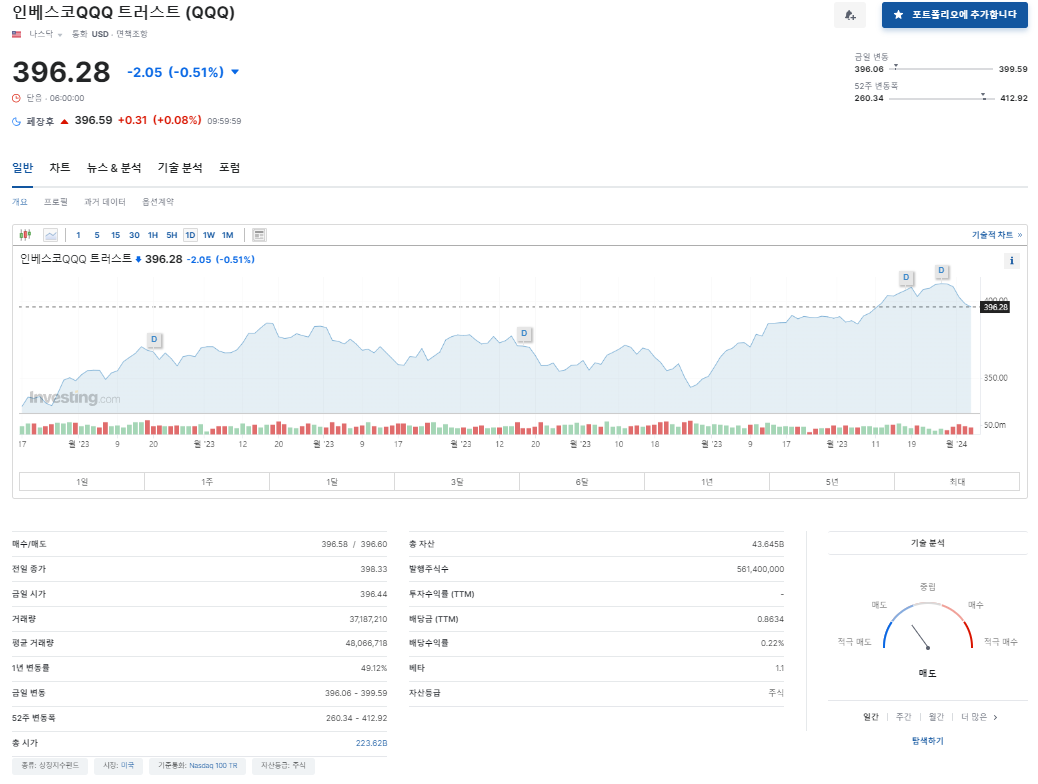The width and height of the screenshot is (1038, 784).
Task: Select the 개요 sub-tab
Action: 20,201
